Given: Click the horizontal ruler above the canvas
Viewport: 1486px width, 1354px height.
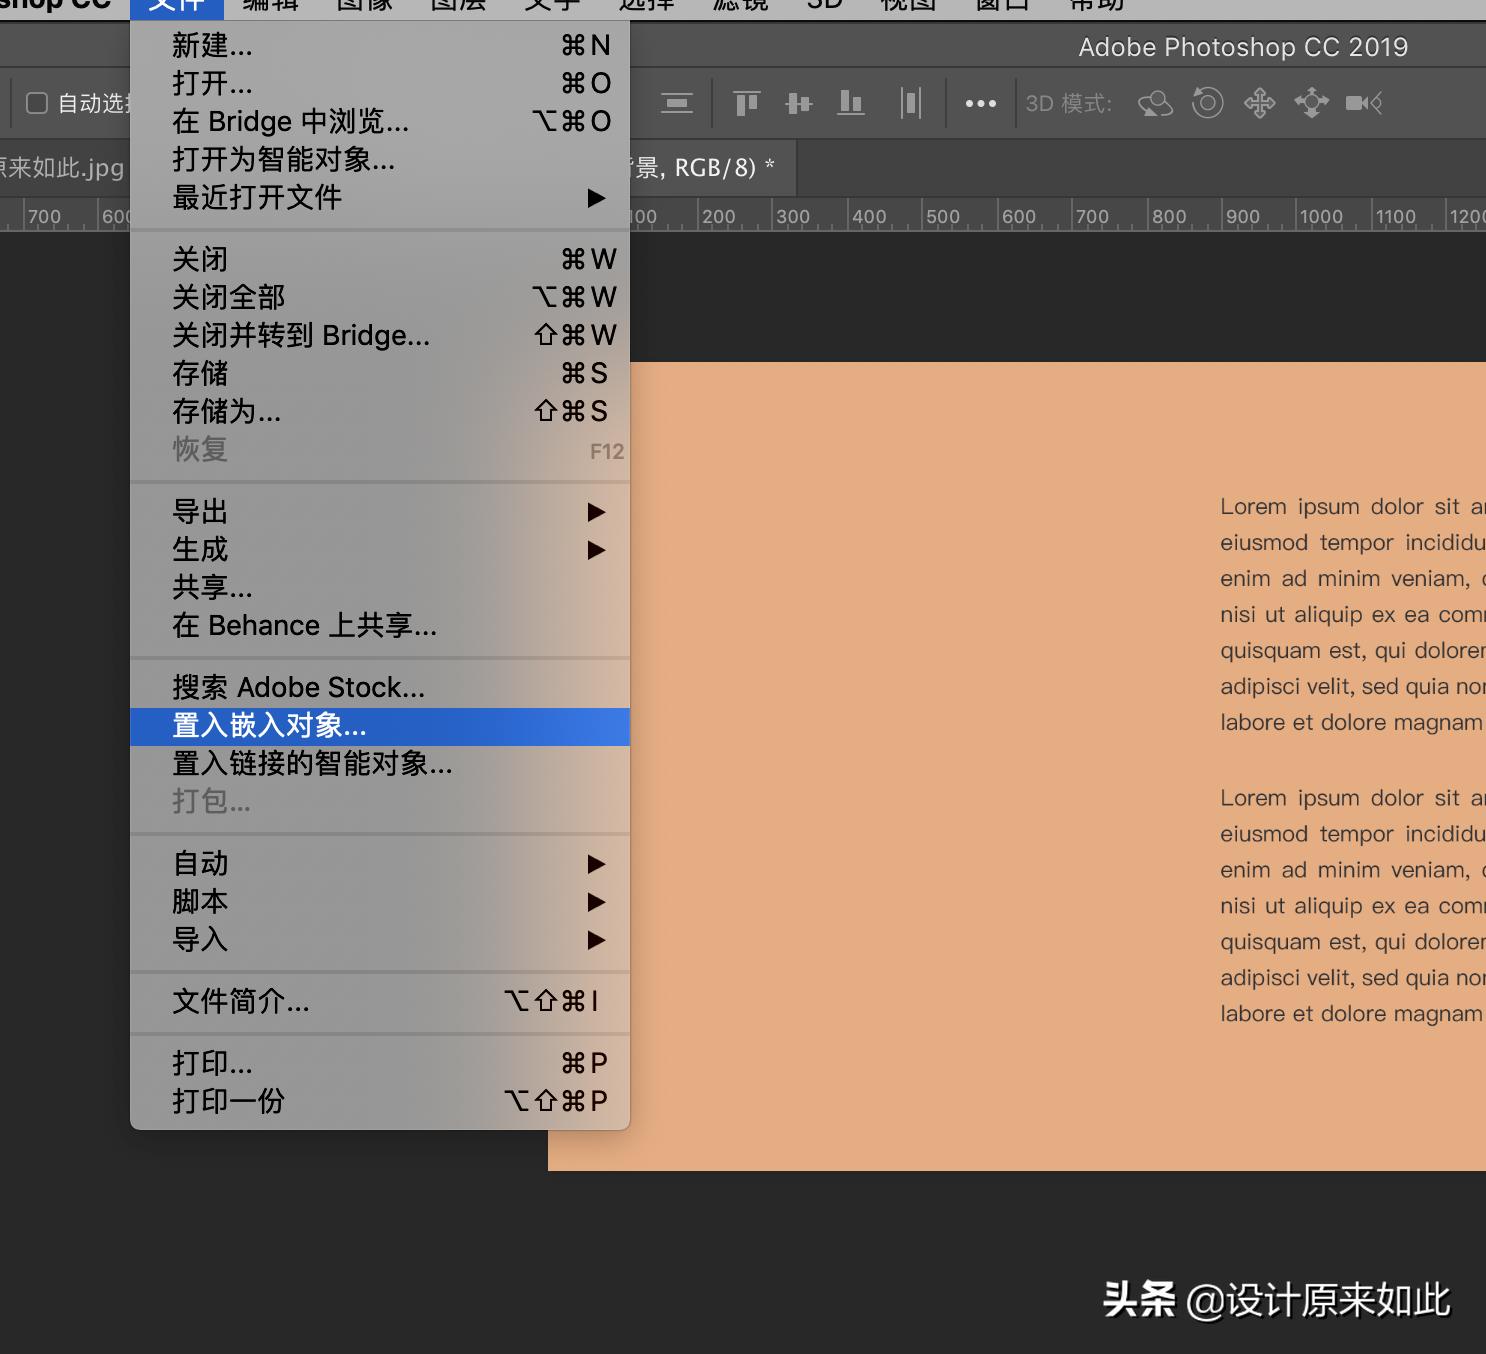Looking at the screenshot, I should point(1000,215).
